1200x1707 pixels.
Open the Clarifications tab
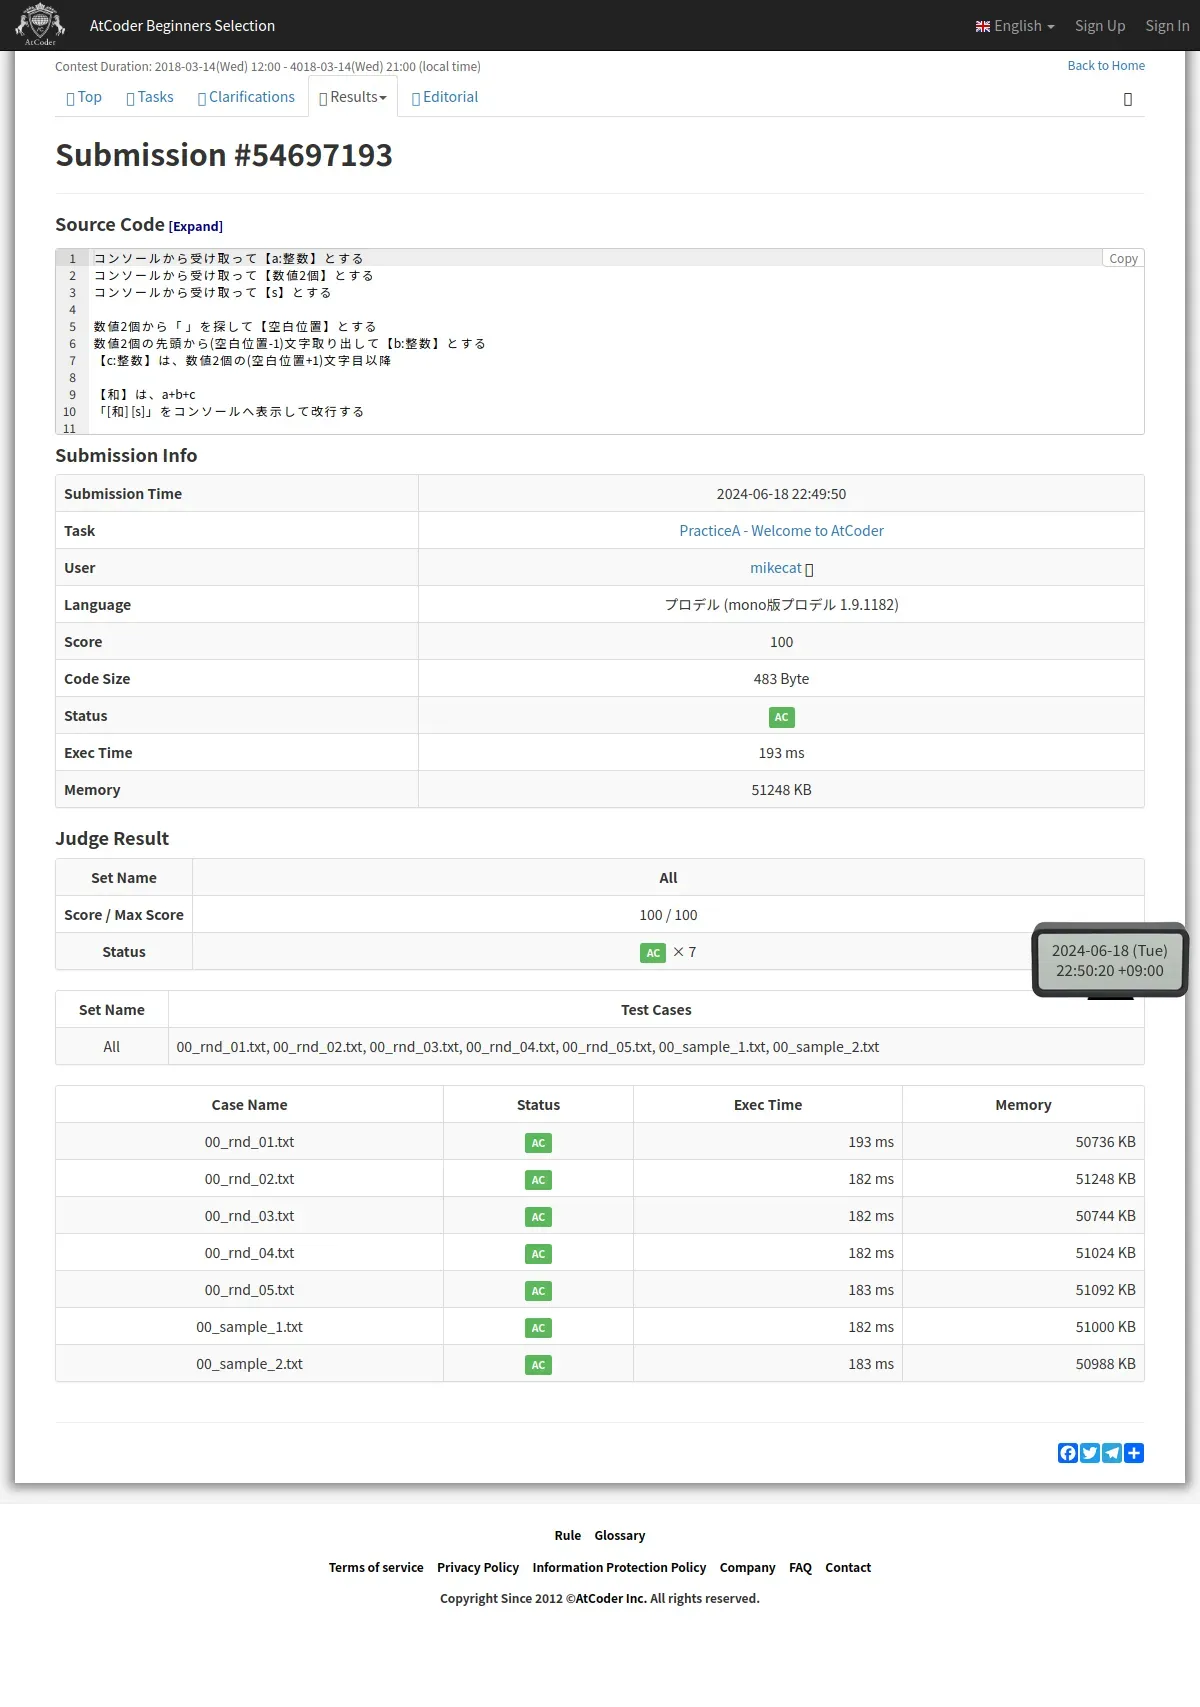(x=246, y=97)
